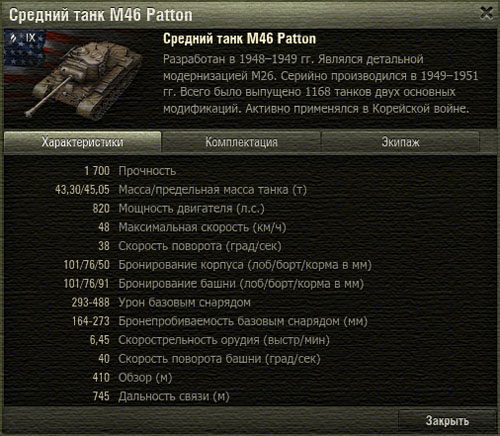This screenshot has height=436, width=500.
Task: Click the Урон базовым снарядом row
Action: click(x=161, y=302)
